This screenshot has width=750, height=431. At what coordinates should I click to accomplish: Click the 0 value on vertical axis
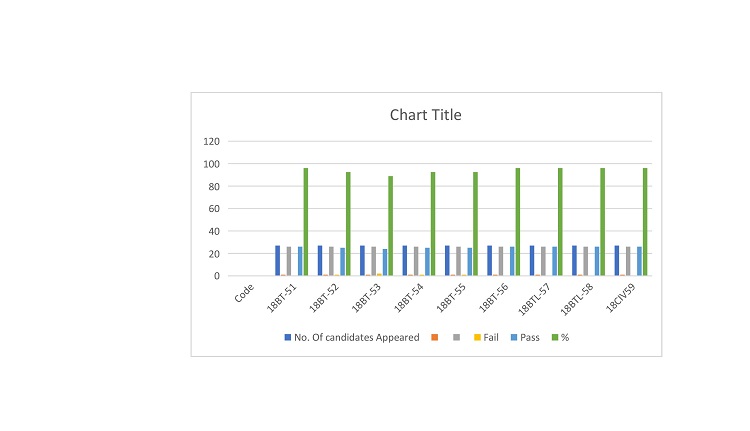coord(217,276)
